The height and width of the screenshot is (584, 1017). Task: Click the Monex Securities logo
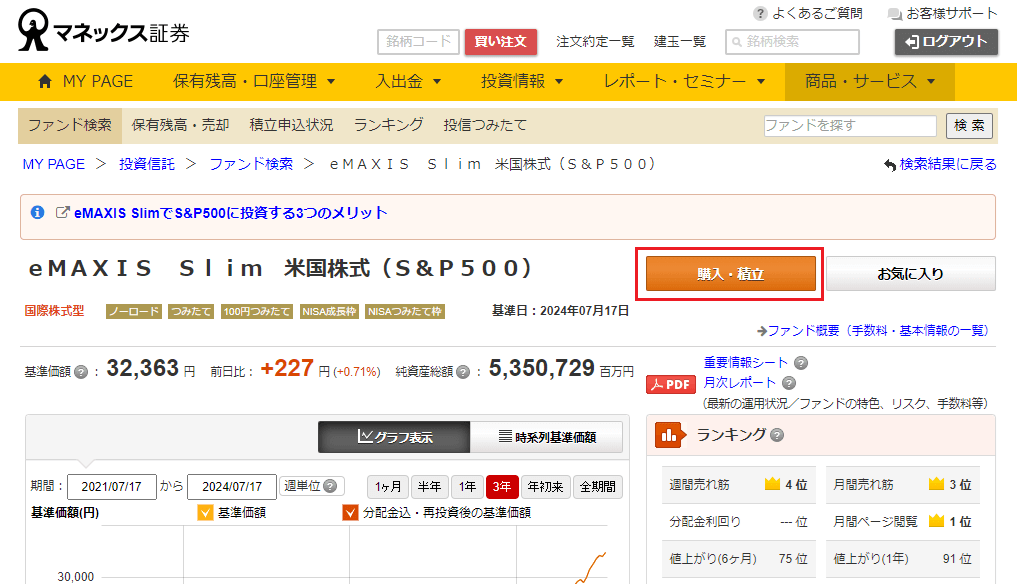[x=103, y=32]
